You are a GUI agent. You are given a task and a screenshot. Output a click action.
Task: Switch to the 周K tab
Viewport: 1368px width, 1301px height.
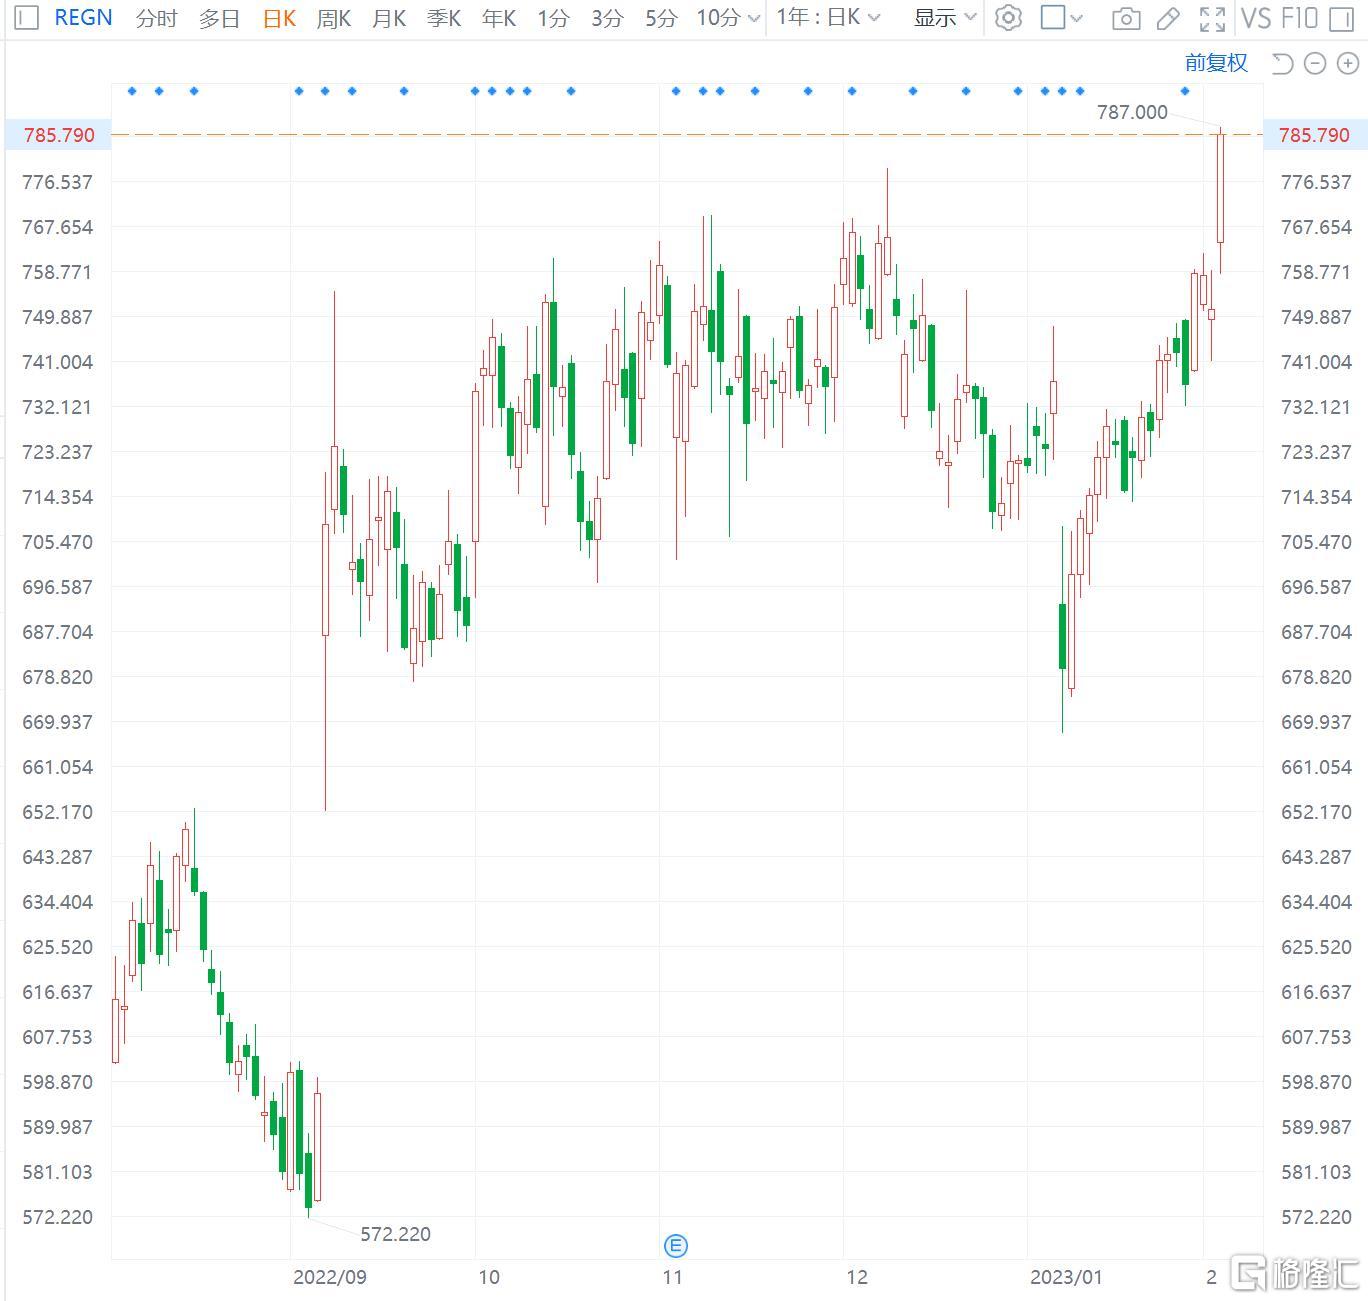tap(333, 18)
